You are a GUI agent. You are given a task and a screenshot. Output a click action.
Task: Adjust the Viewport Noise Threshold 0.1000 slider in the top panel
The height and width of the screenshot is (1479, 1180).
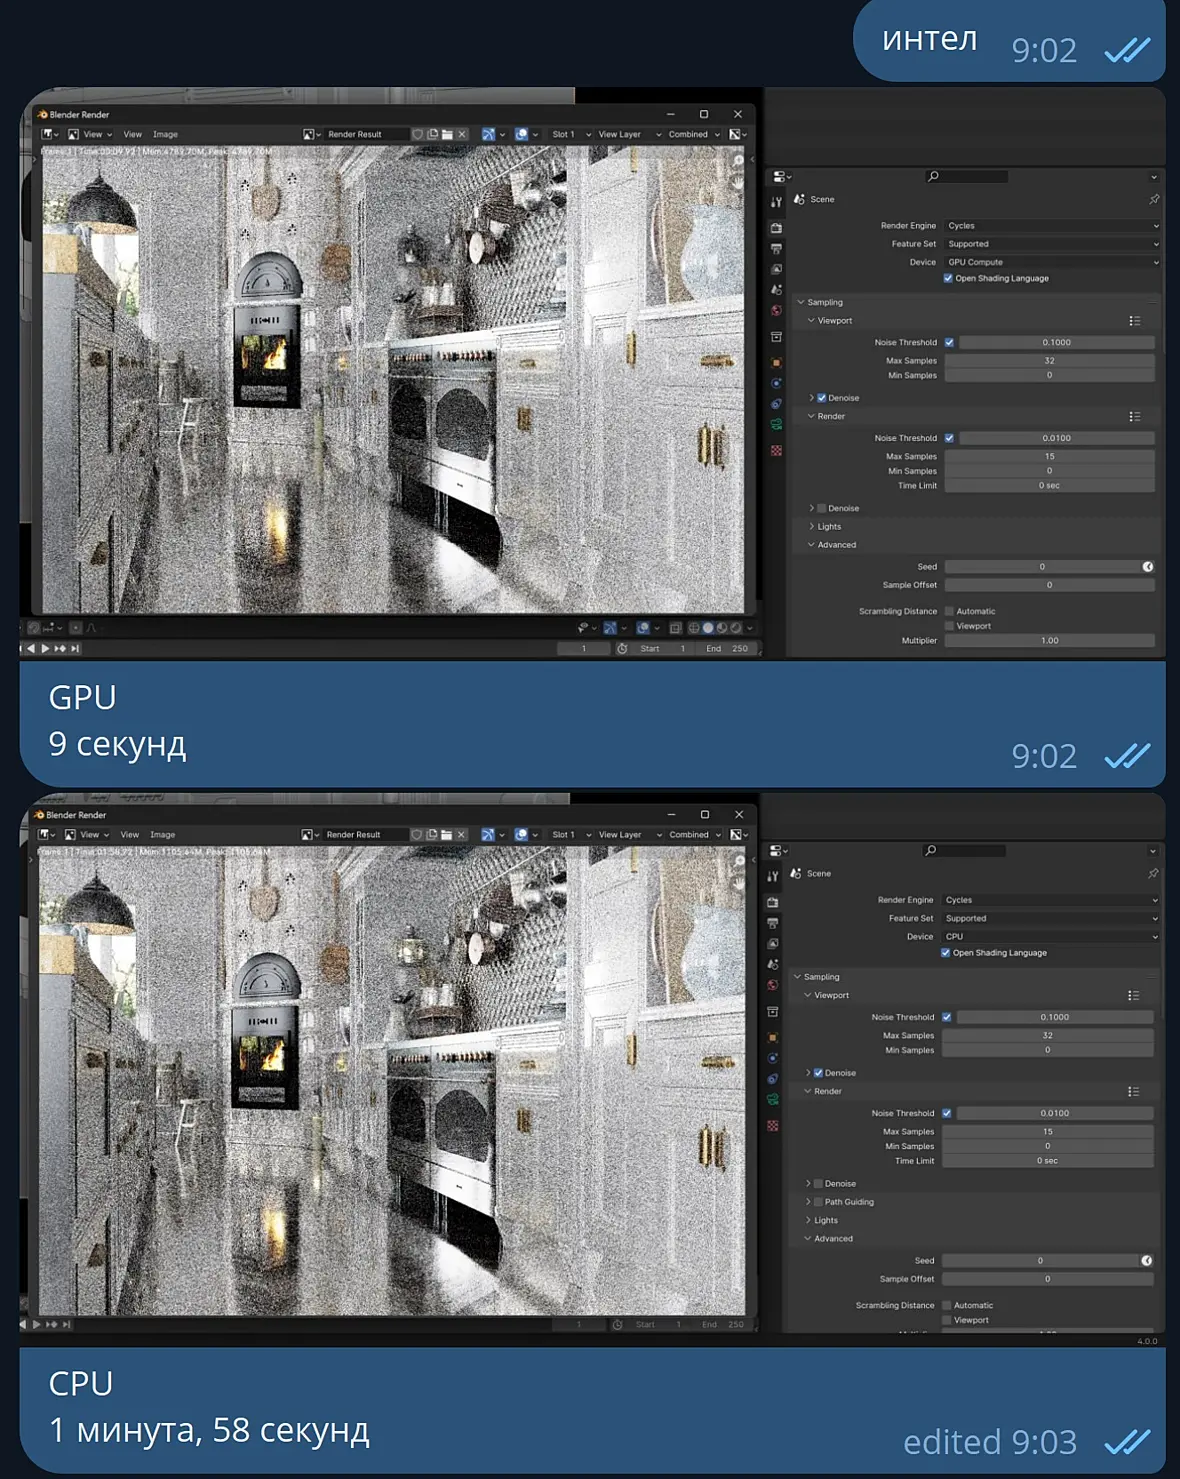coord(1056,342)
